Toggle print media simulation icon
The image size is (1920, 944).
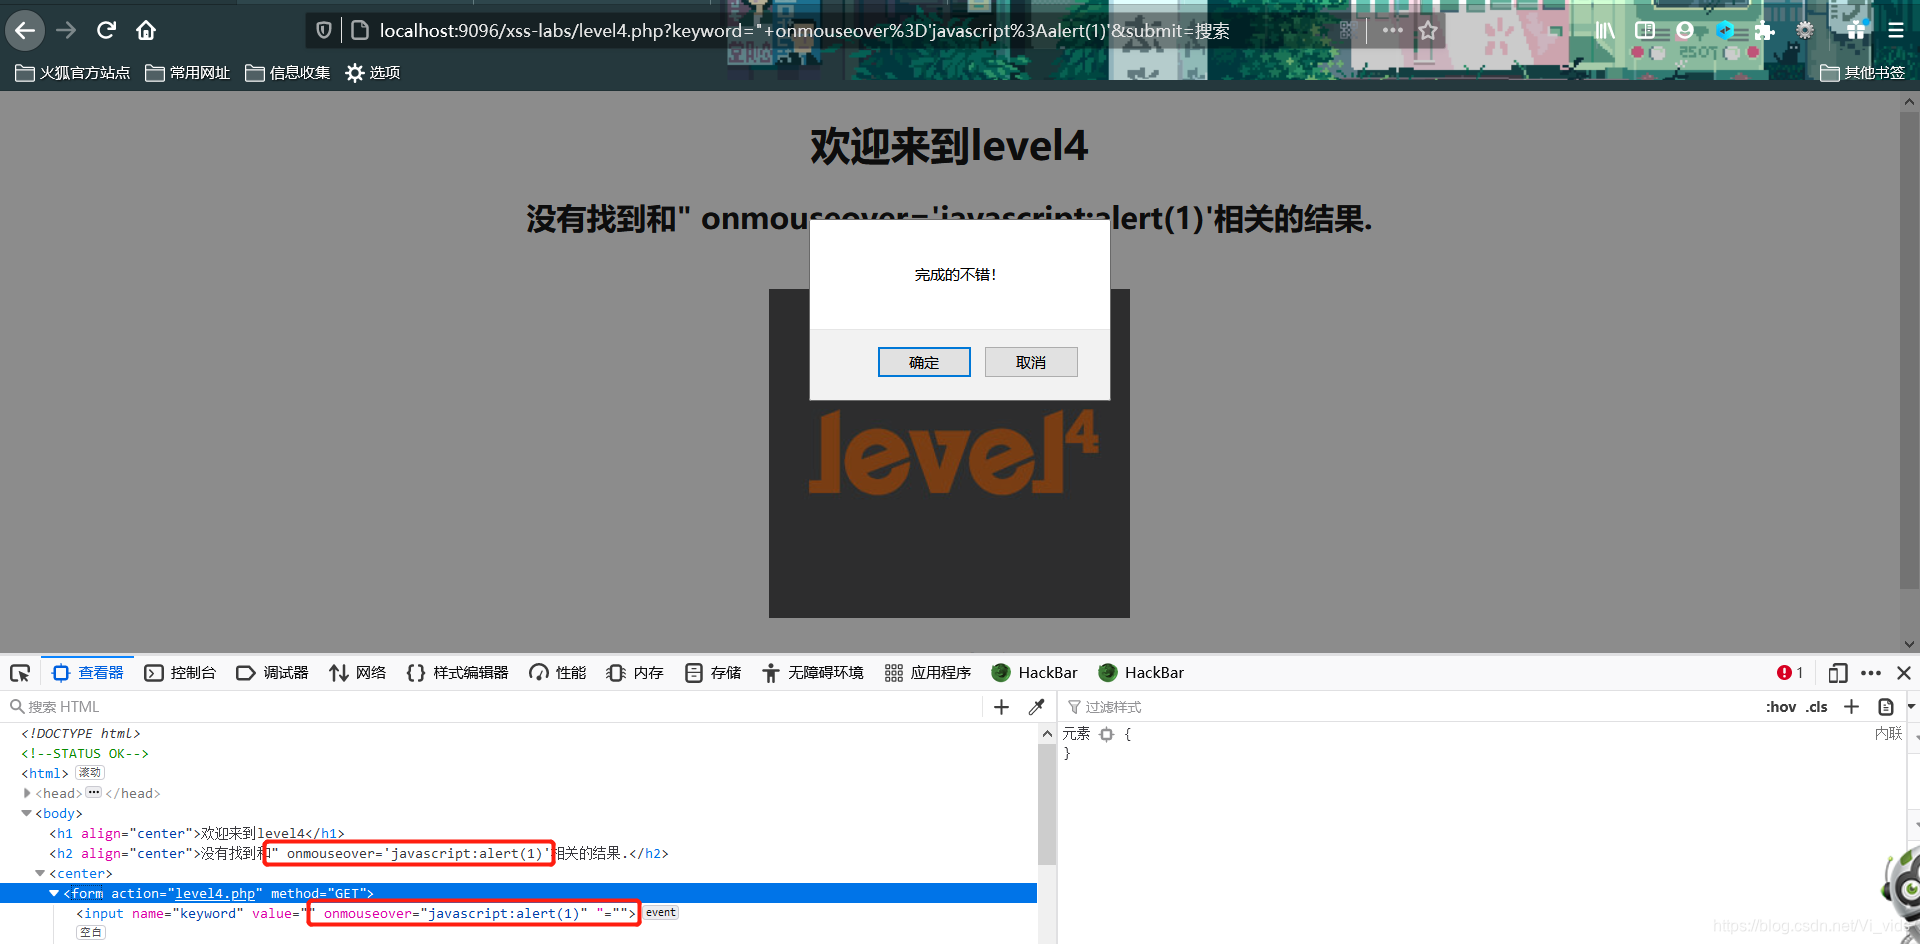pyautogui.click(x=1886, y=707)
